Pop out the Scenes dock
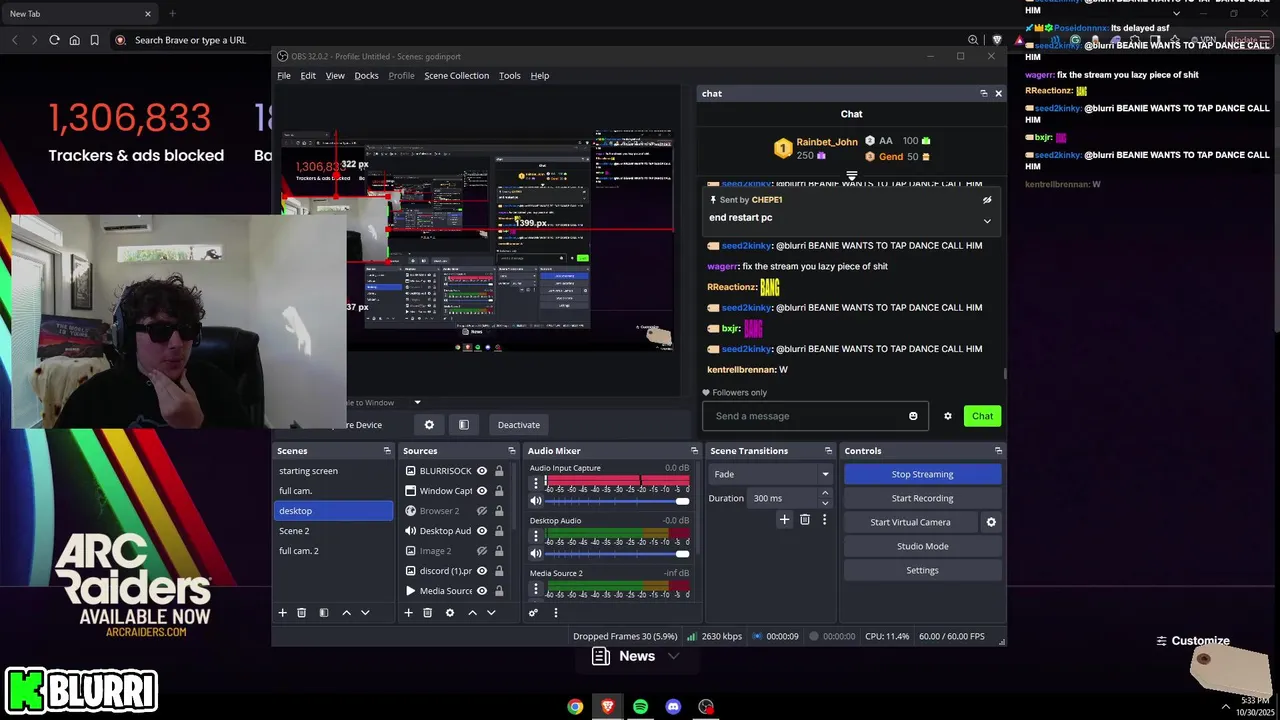1280x720 pixels. 387,451
